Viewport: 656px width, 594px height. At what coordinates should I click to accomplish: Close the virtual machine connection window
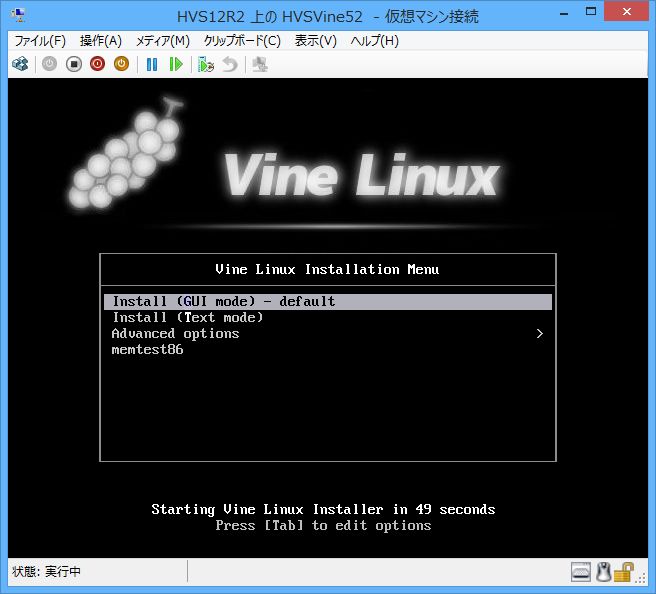pyautogui.click(x=626, y=12)
